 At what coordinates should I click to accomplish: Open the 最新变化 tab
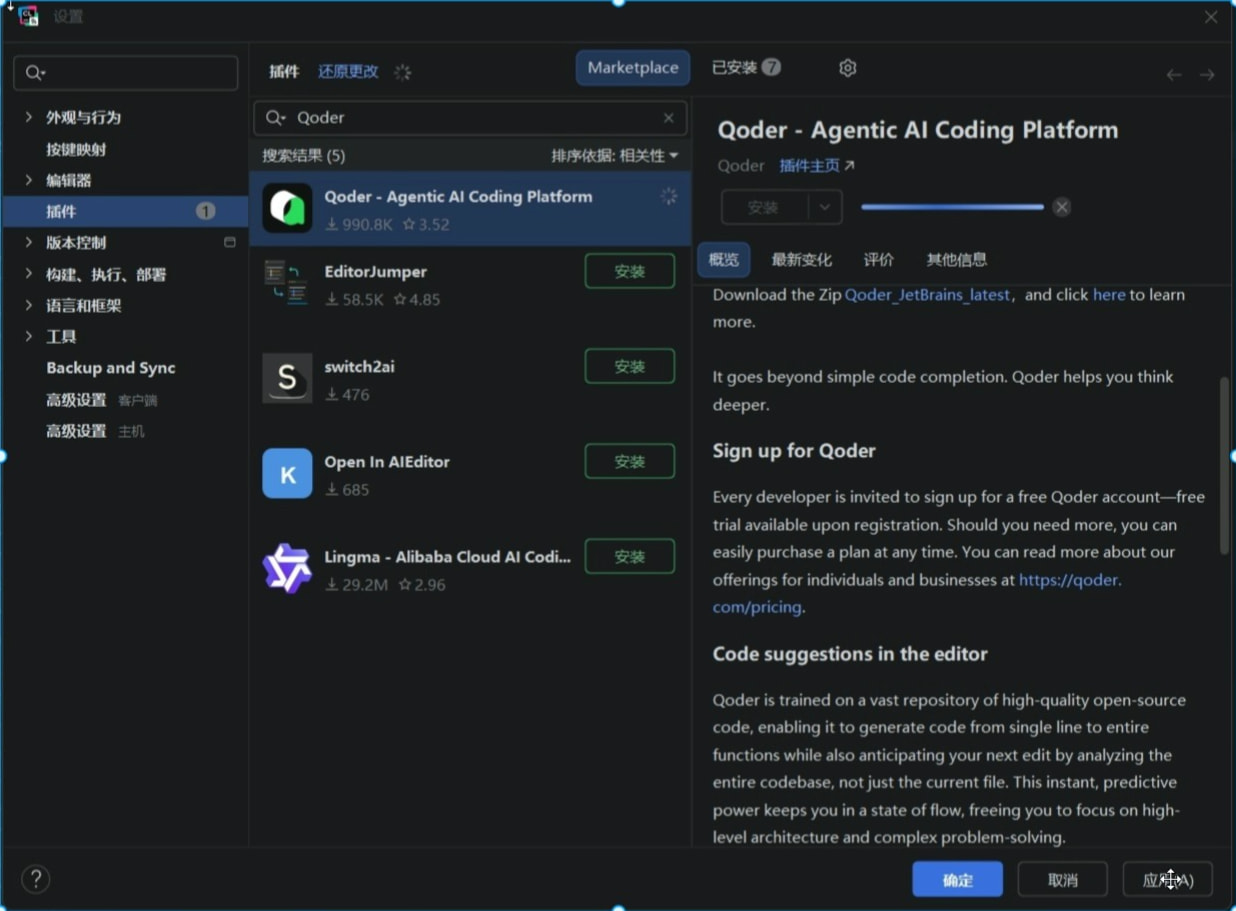point(801,260)
